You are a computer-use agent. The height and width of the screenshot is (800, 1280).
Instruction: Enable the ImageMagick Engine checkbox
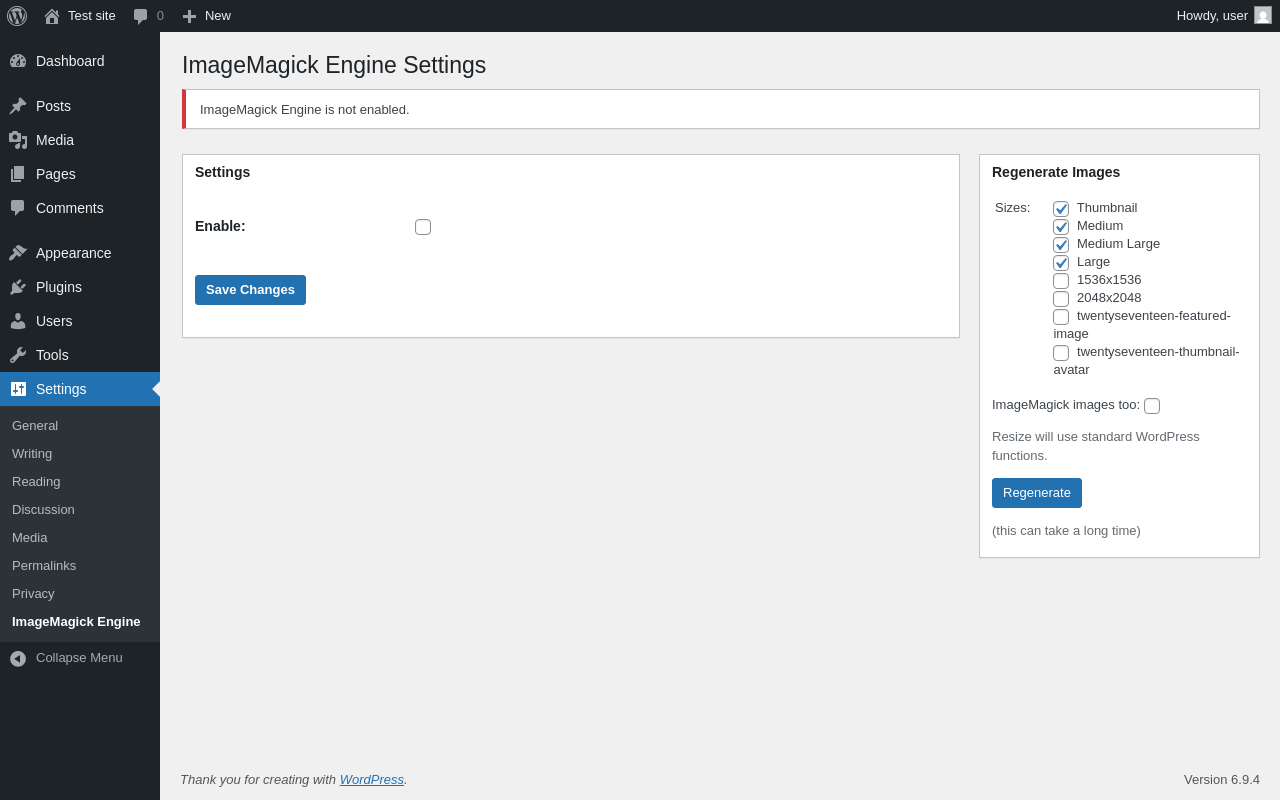pyautogui.click(x=423, y=227)
